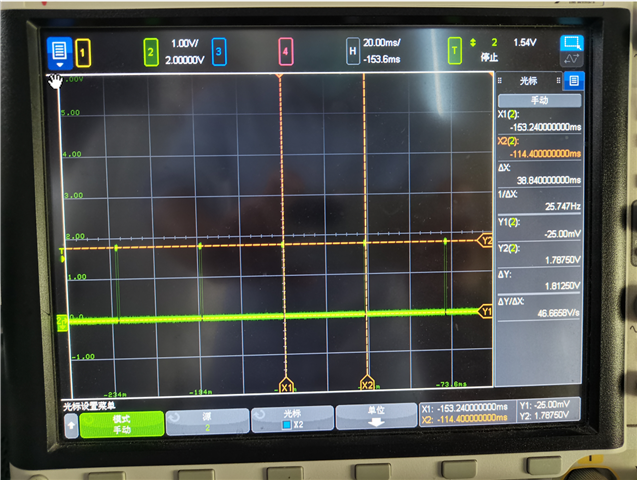Screen dimensions: 637x480
Task: Select the X2(2) cursor value field
Action: (x=540, y=147)
